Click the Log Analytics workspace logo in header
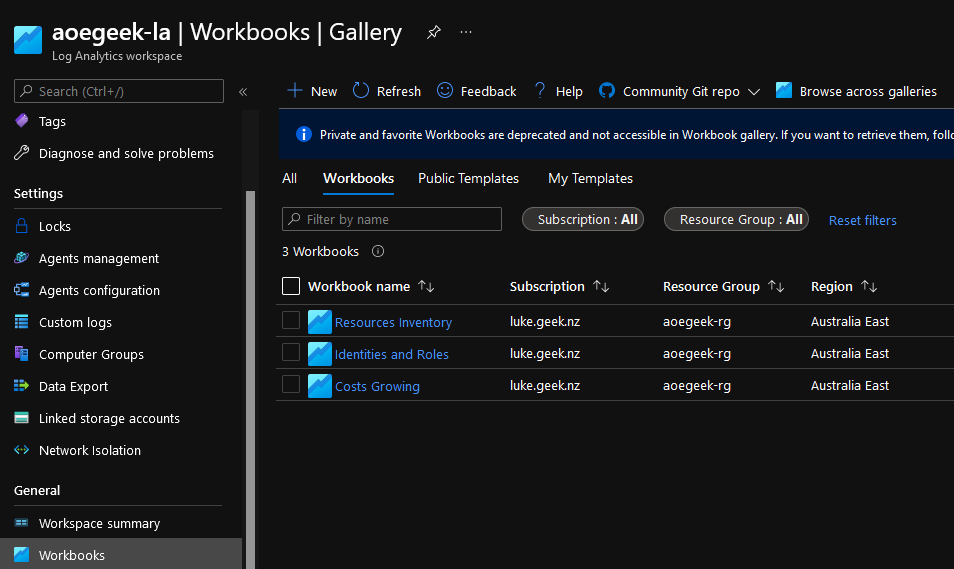The width and height of the screenshot is (954, 569). [28, 40]
